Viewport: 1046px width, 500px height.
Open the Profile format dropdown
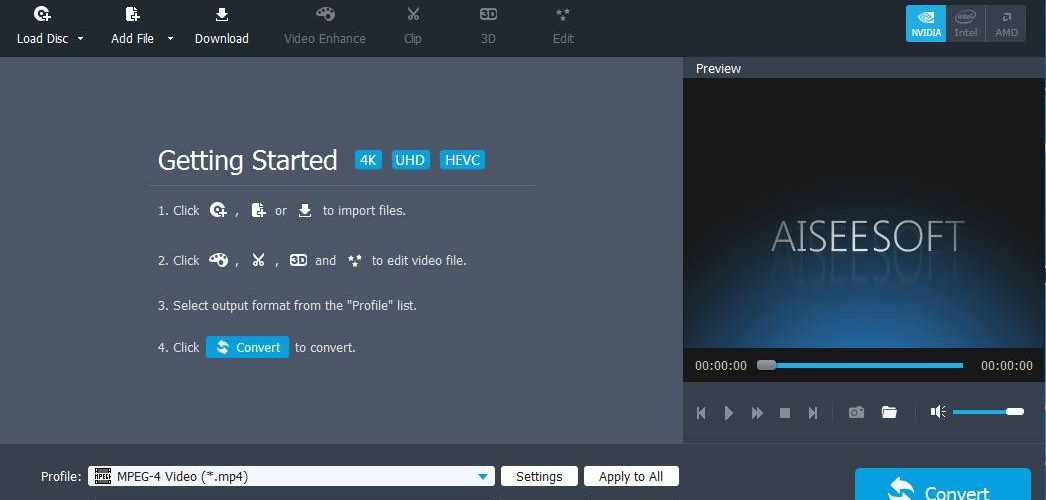pyautogui.click(x=292, y=477)
